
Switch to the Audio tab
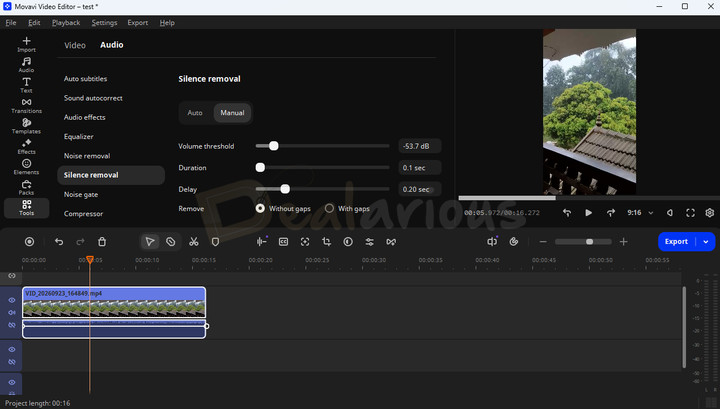[112, 45]
